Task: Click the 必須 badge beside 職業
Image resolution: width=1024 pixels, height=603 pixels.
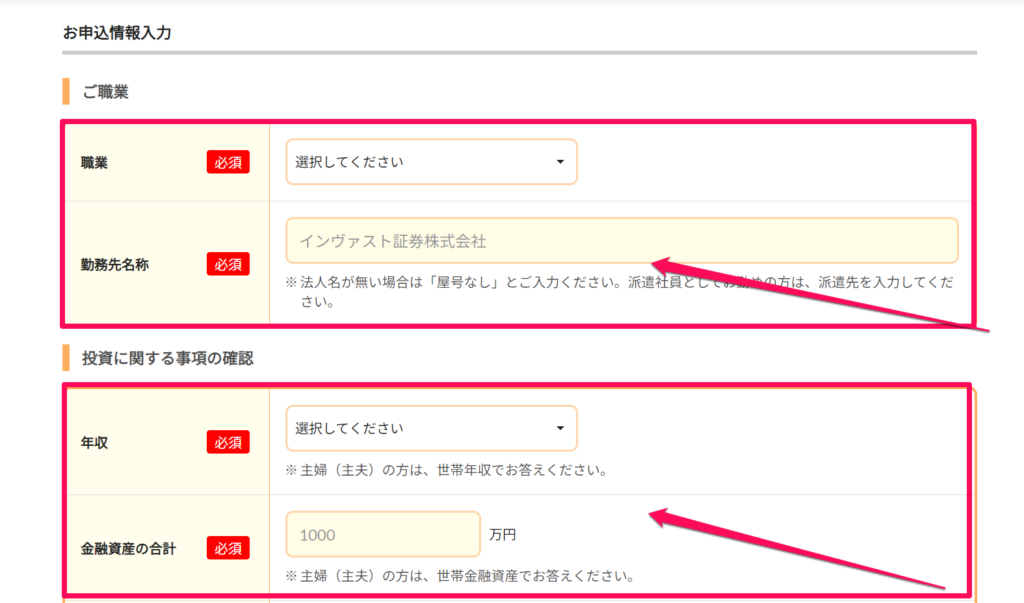Action: point(228,162)
